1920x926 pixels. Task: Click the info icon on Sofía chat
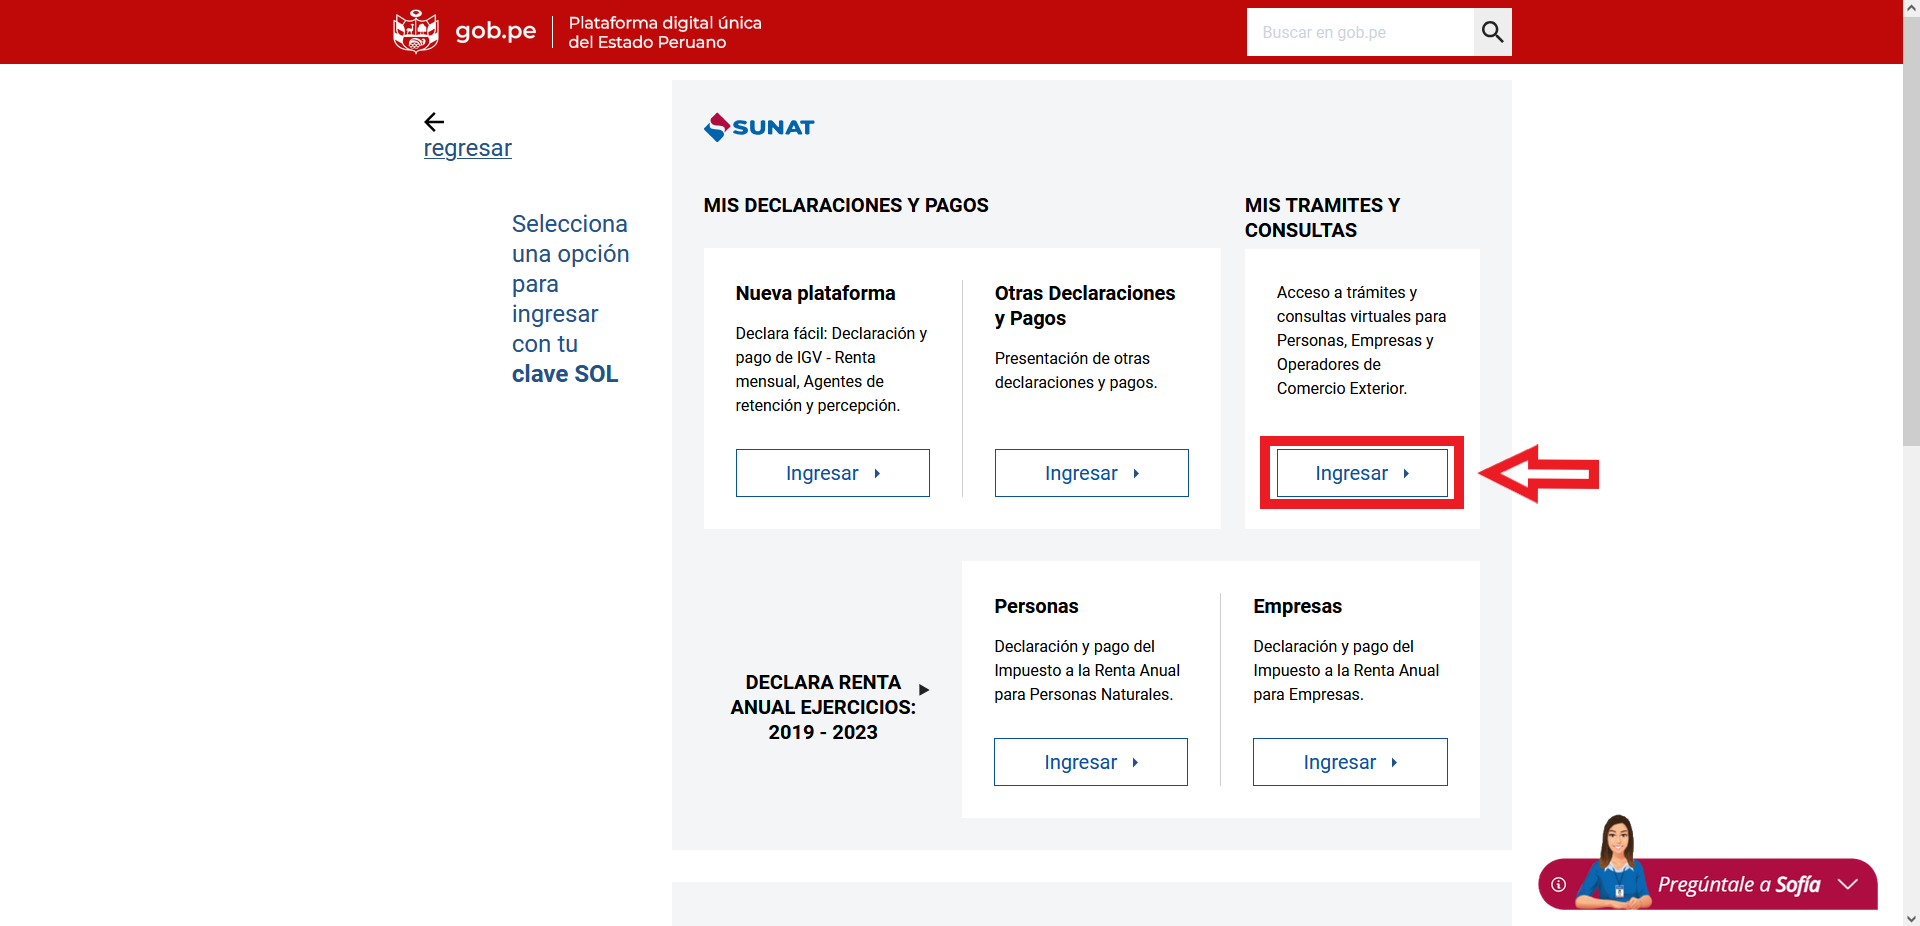tap(1558, 884)
